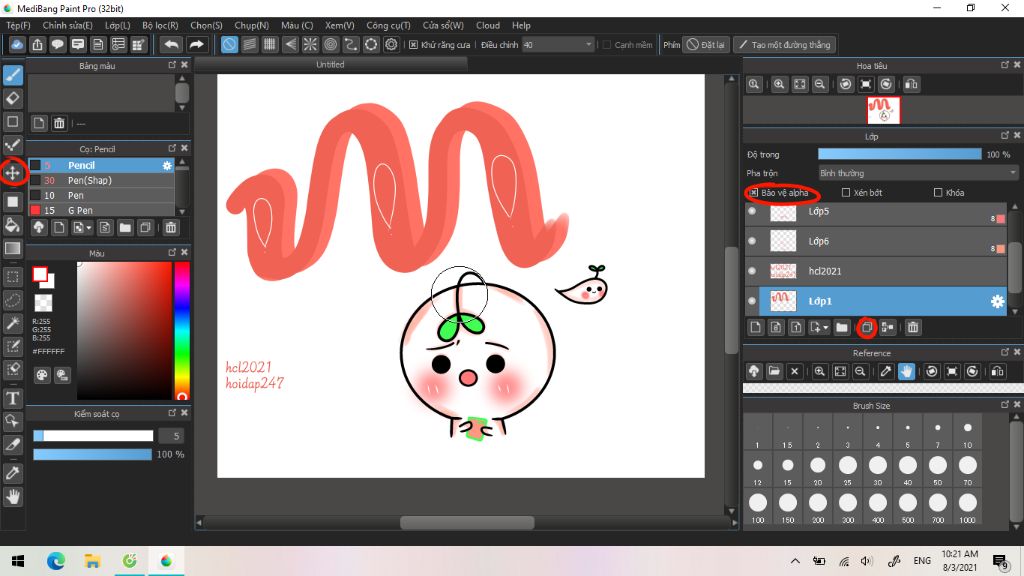
Task: Click the Undo arrow
Action: [171, 44]
